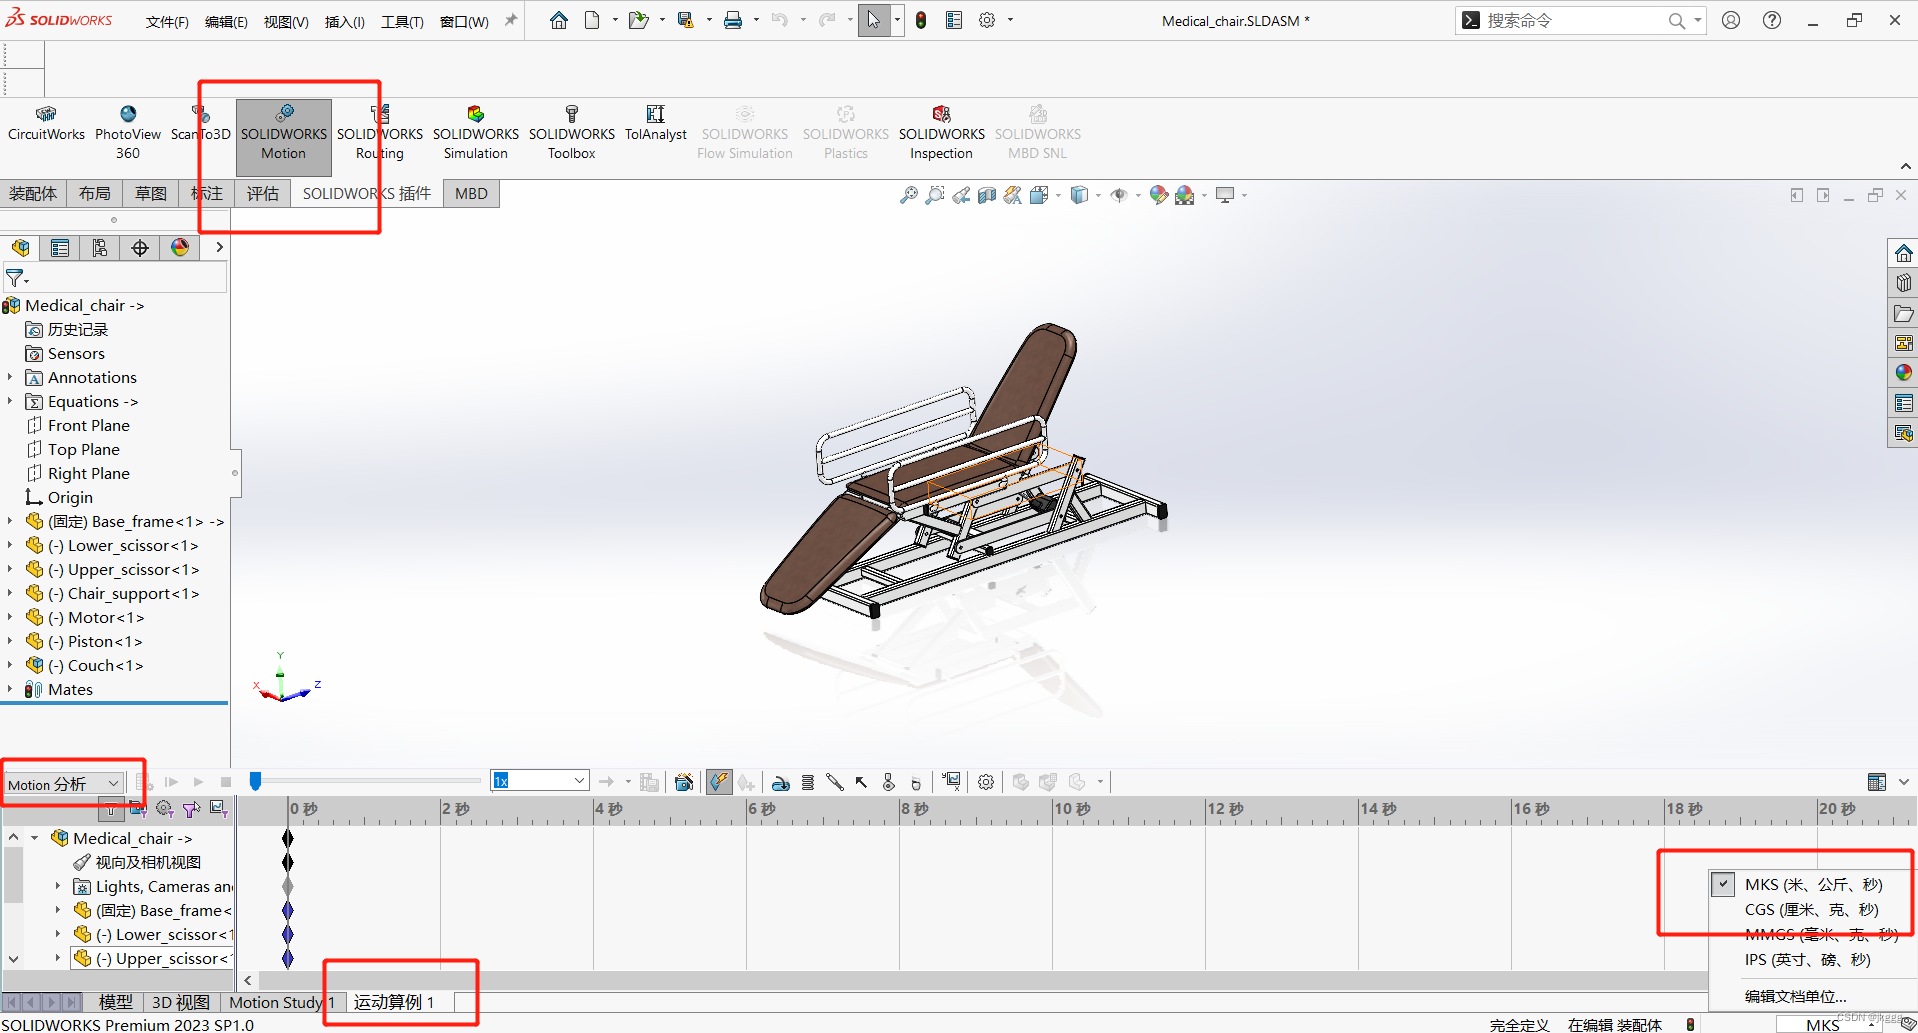The height and width of the screenshot is (1033, 1918).
Task: Open the 工具(T) menu
Action: [402, 21]
